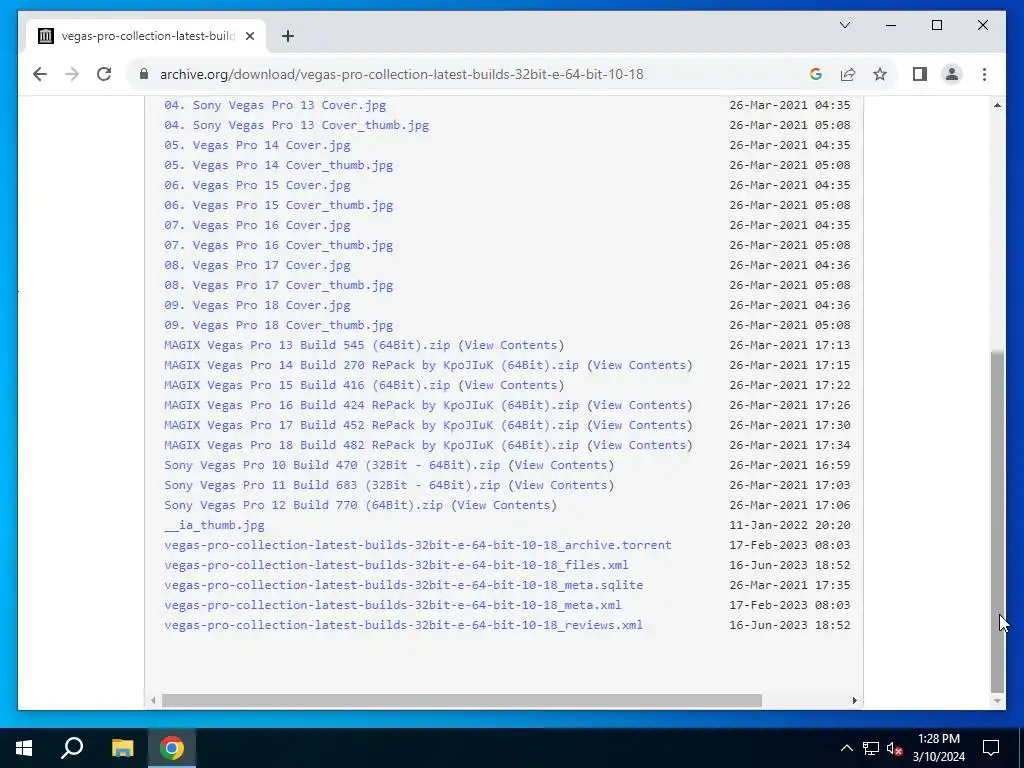This screenshot has width=1024, height=768.
Task: Open 08. Vegas Pro 17 Cover.jpg
Action: [257, 265]
